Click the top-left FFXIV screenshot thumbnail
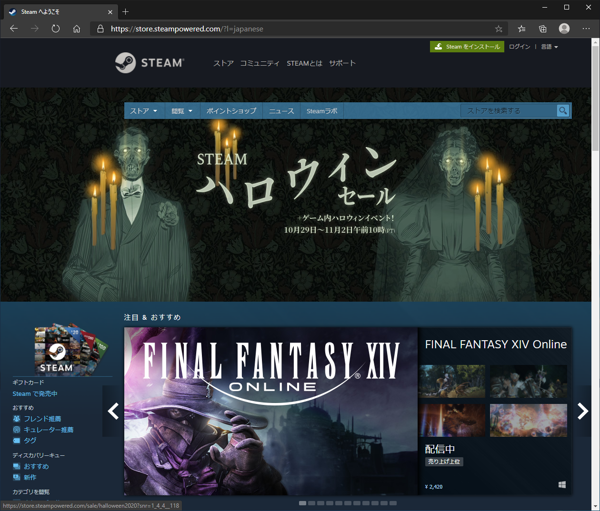Viewport: 600px width, 511px height. [452, 381]
